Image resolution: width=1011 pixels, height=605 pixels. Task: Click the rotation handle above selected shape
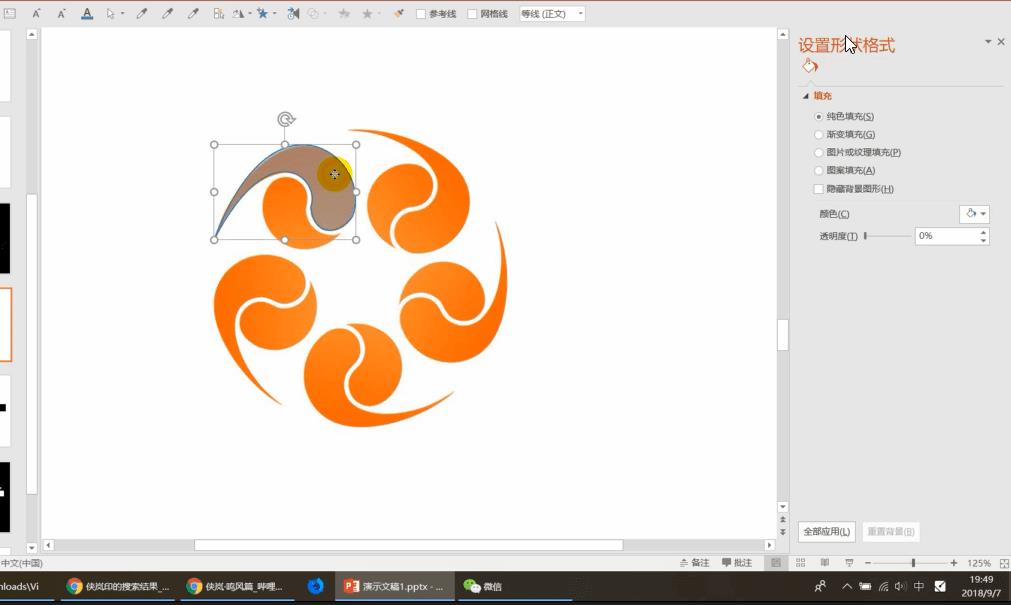[286, 120]
